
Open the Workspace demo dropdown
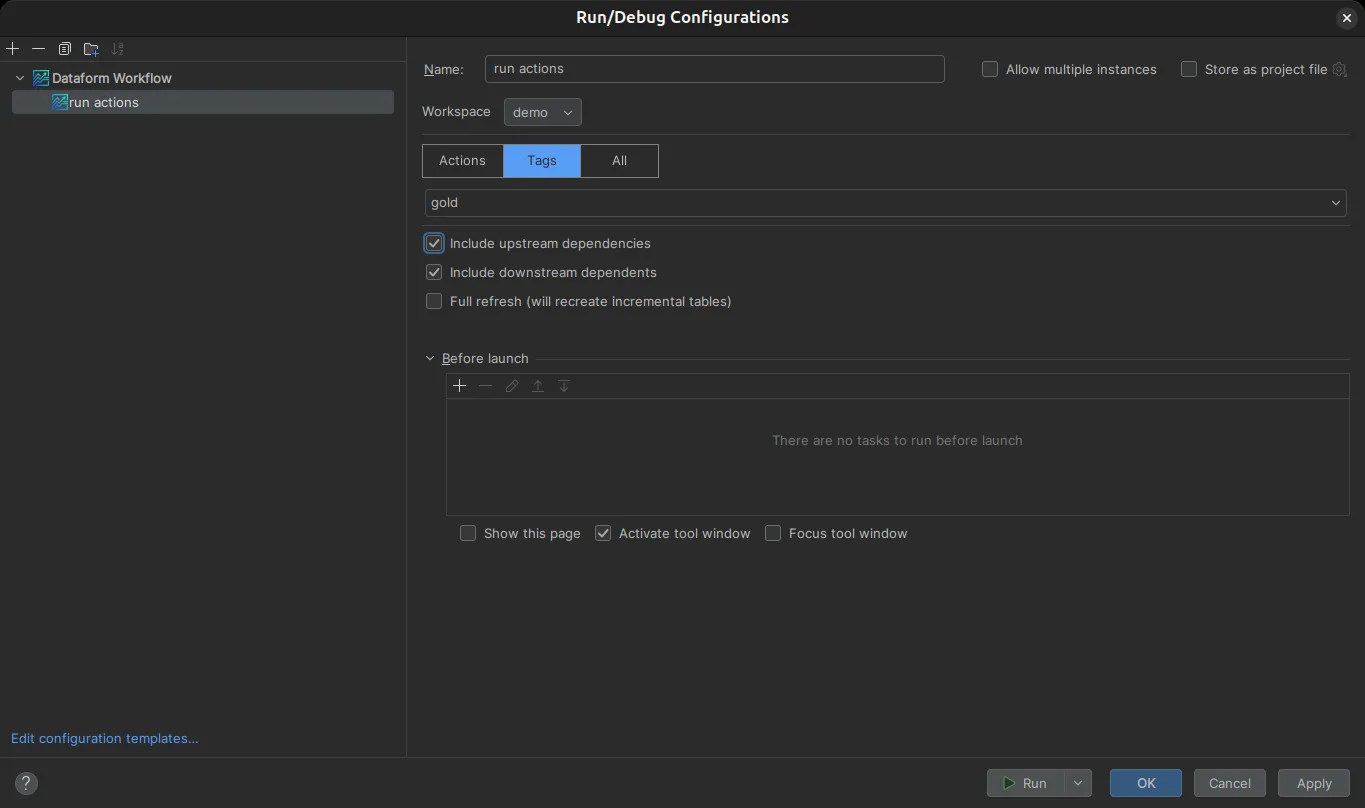point(543,112)
